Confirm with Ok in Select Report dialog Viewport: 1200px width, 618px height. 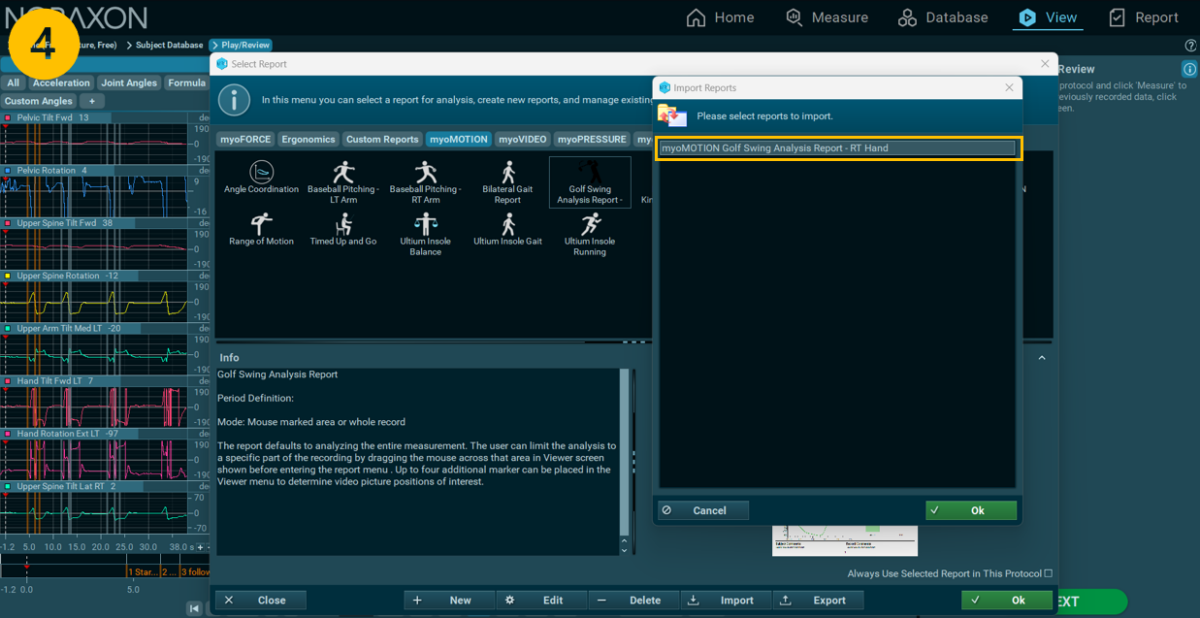(1007, 600)
